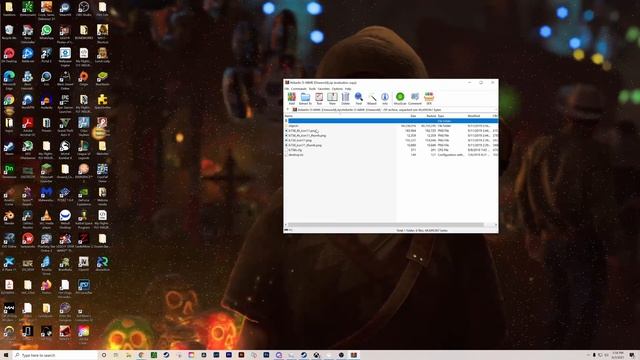Open VLC media player desktop shortcut
The height and width of the screenshot is (360, 640).
(x=46, y=217)
